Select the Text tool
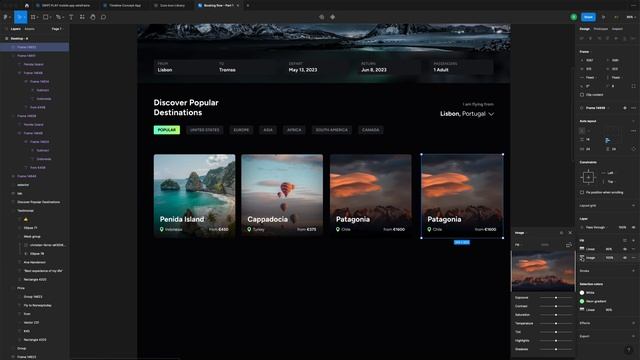640x360 pixels. (x=71, y=17)
